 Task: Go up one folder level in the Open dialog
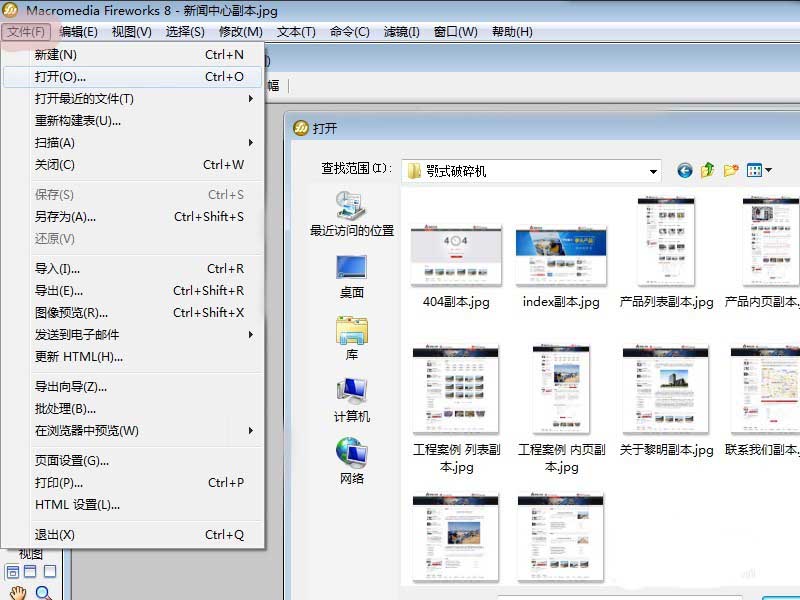pyautogui.click(x=708, y=169)
